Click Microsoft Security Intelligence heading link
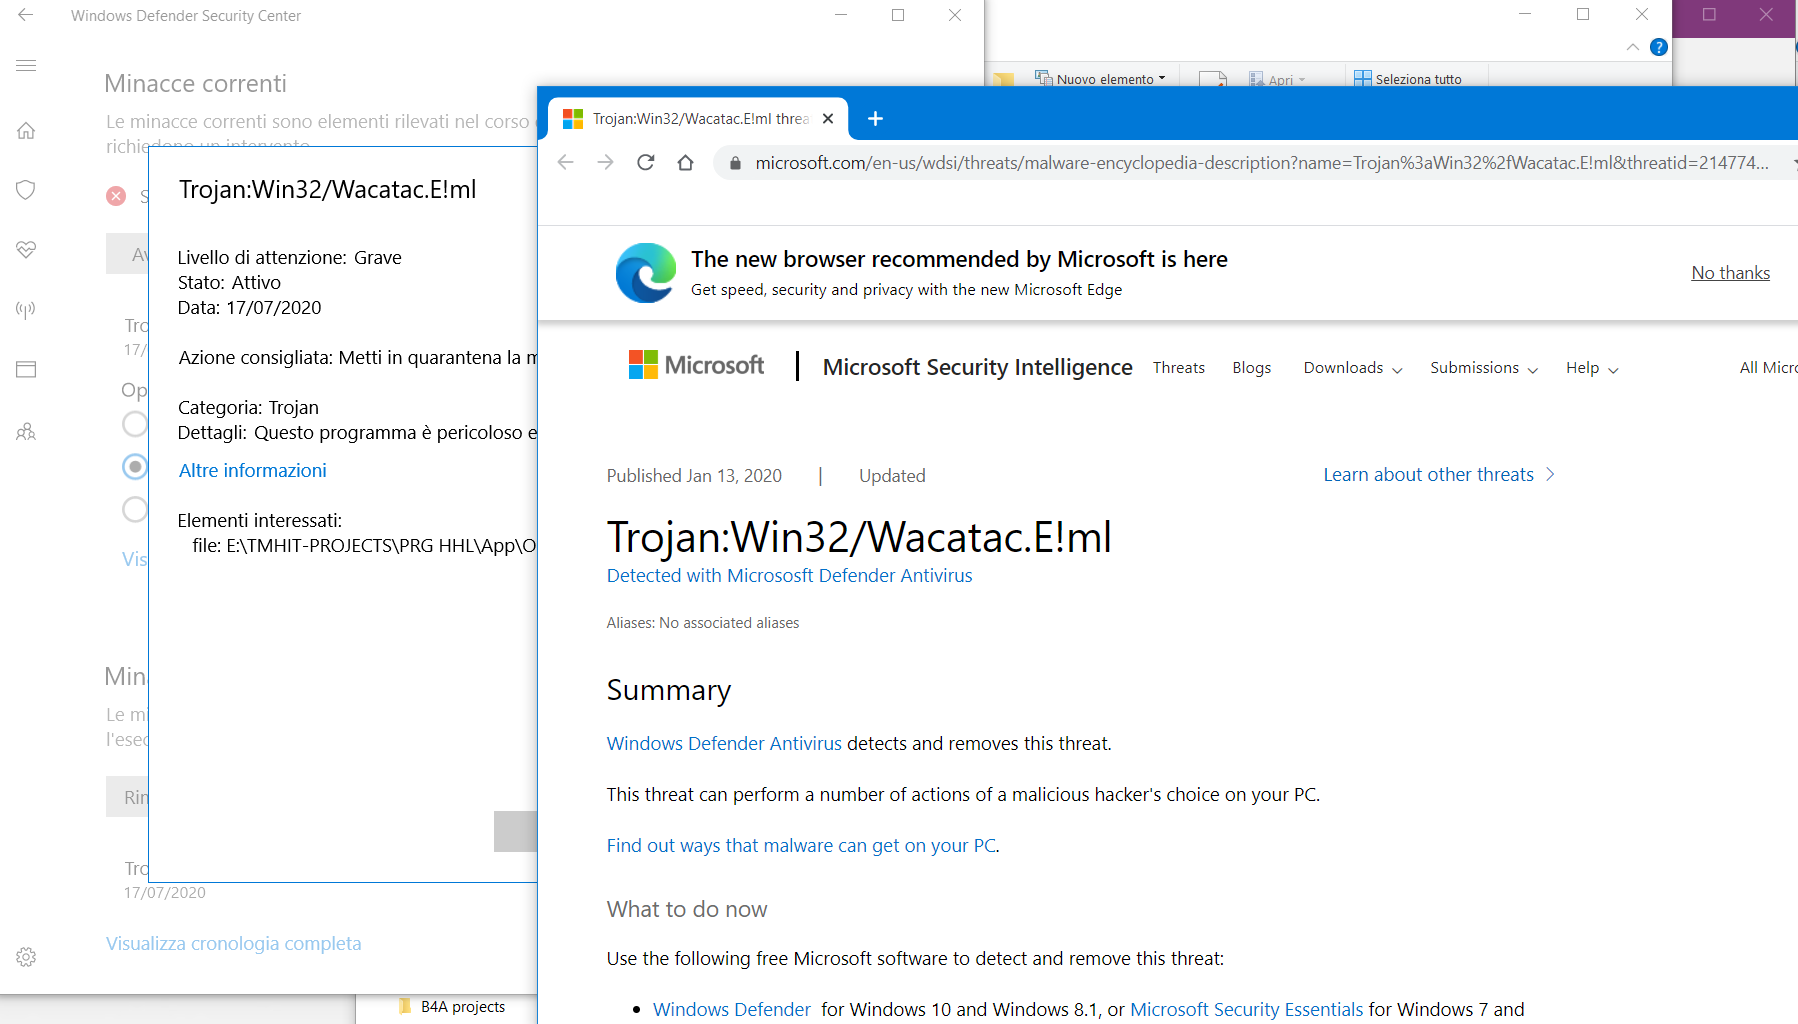The width and height of the screenshot is (1798, 1024). [977, 367]
